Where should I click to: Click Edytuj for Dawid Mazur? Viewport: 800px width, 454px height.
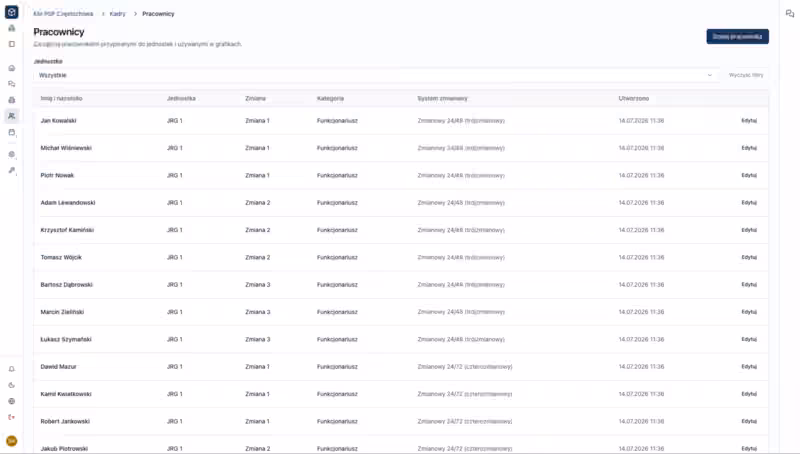(x=749, y=367)
